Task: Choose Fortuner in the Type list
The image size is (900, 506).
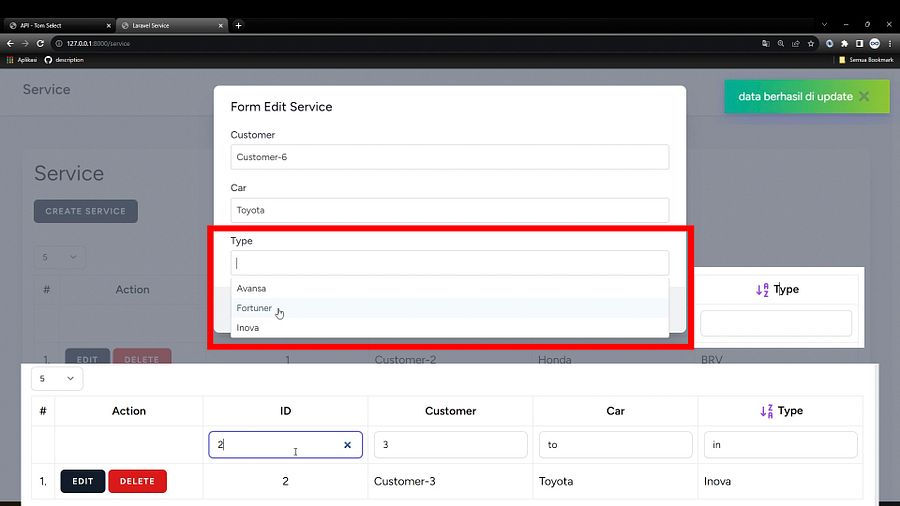Action: [x=449, y=308]
